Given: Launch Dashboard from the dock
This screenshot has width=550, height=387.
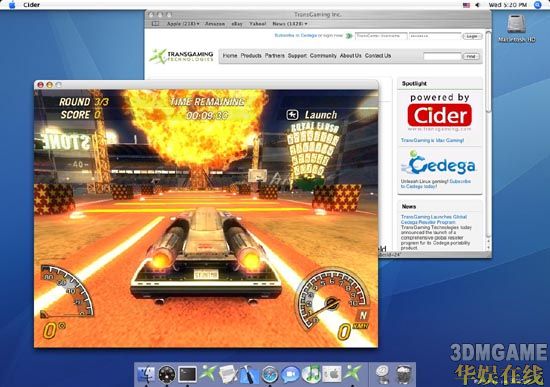Looking at the screenshot, I should coord(167,374).
